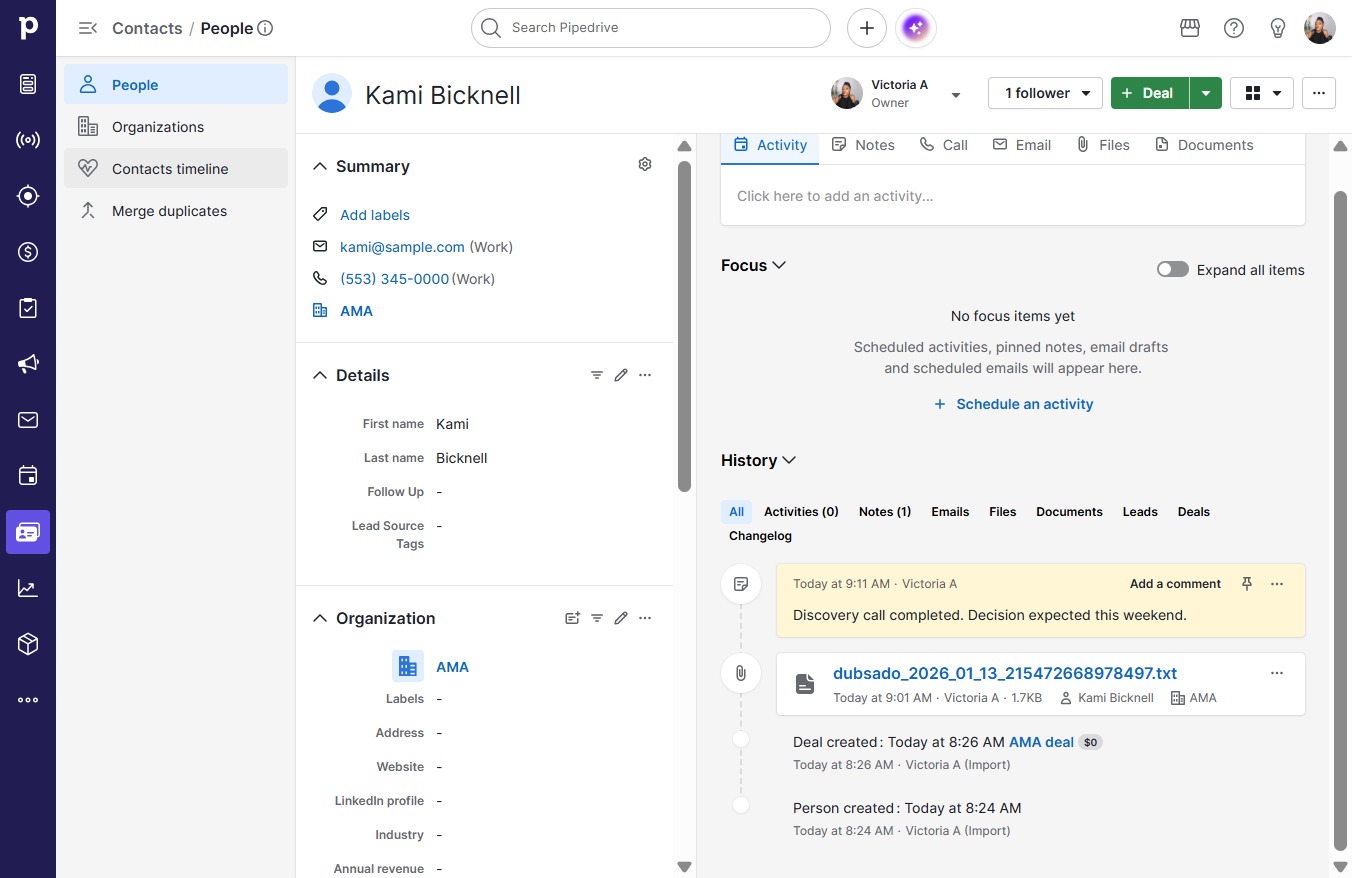Screen dimensions: 1352x878
Task: Open more options for dubsado file
Action: (1277, 673)
